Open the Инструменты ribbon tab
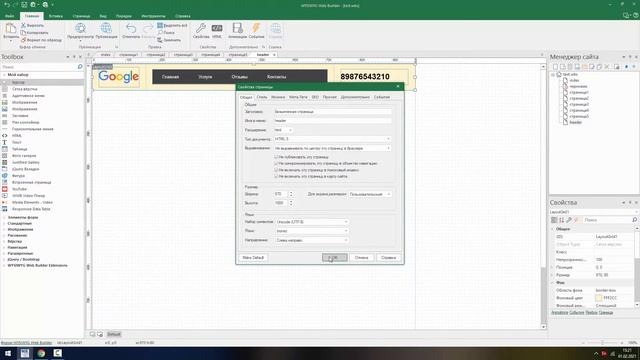The width and height of the screenshot is (640, 360). (x=153, y=16)
